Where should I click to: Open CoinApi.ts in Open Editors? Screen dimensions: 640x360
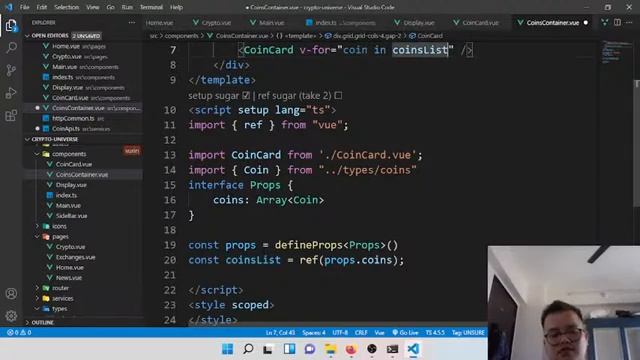(66, 129)
